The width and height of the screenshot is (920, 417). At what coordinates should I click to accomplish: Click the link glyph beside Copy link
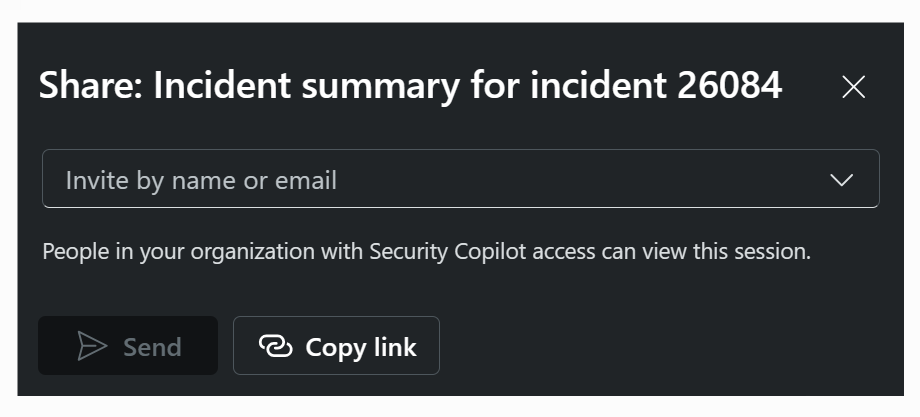pyautogui.click(x=276, y=346)
